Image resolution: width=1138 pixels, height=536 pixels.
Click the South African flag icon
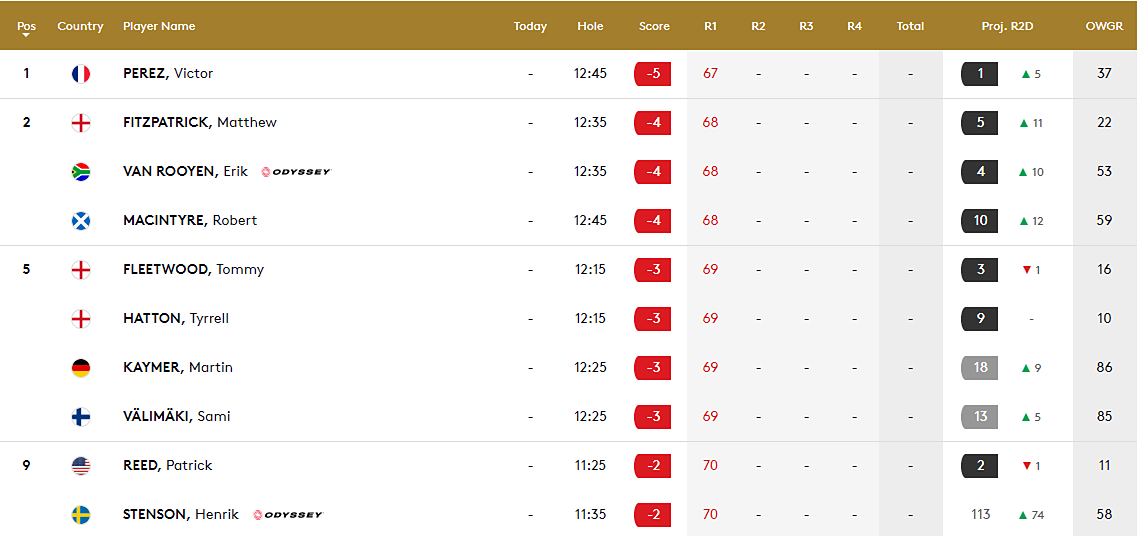click(x=81, y=172)
